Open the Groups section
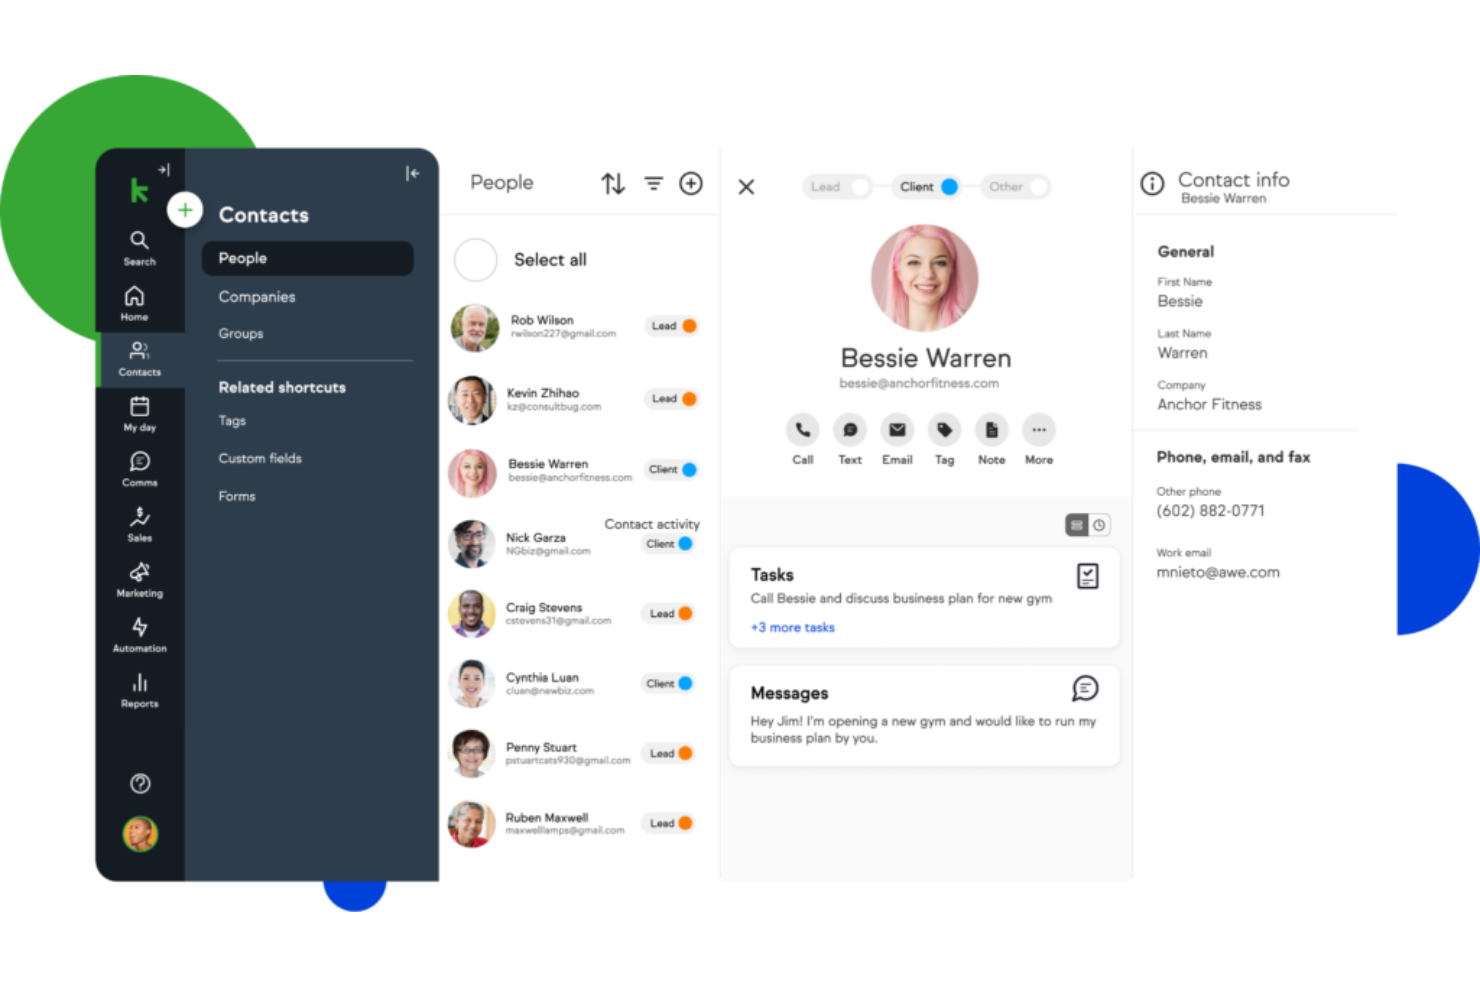Screen dimensions: 1480x987 [240, 333]
